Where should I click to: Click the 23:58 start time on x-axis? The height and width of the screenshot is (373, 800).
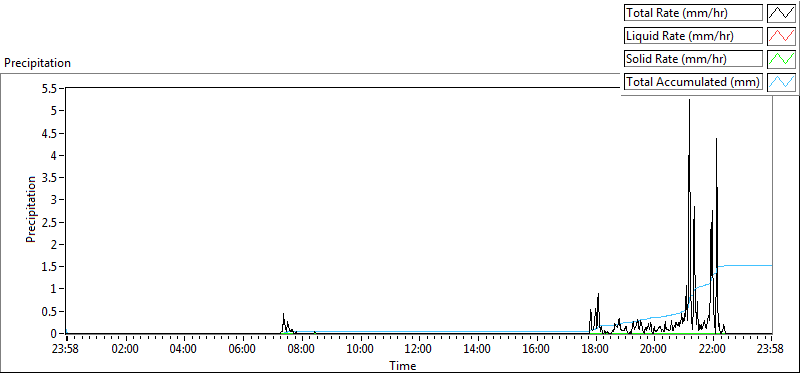pos(66,350)
